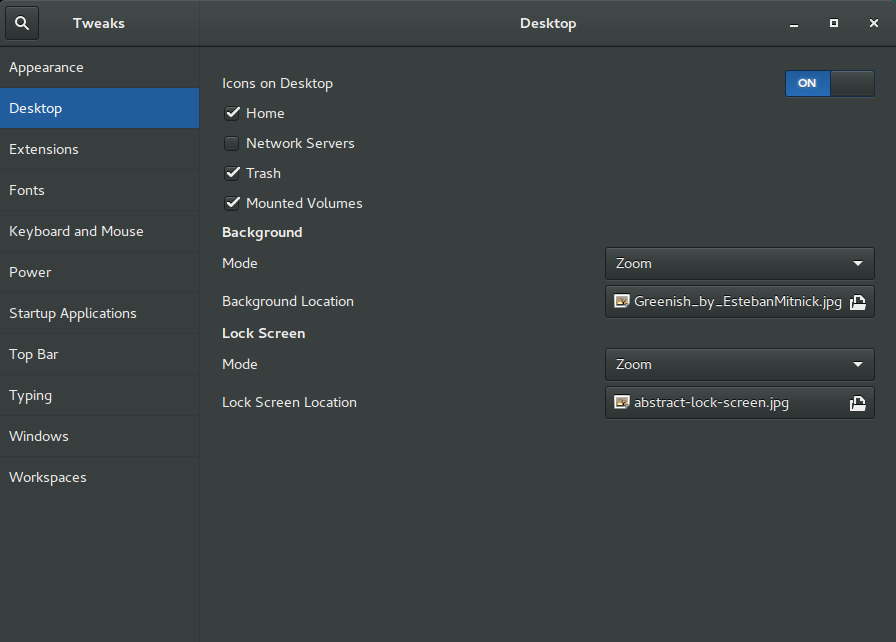Uncheck the Mounted Volumes checkbox
This screenshot has width=896, height=642.
[231, 203]
